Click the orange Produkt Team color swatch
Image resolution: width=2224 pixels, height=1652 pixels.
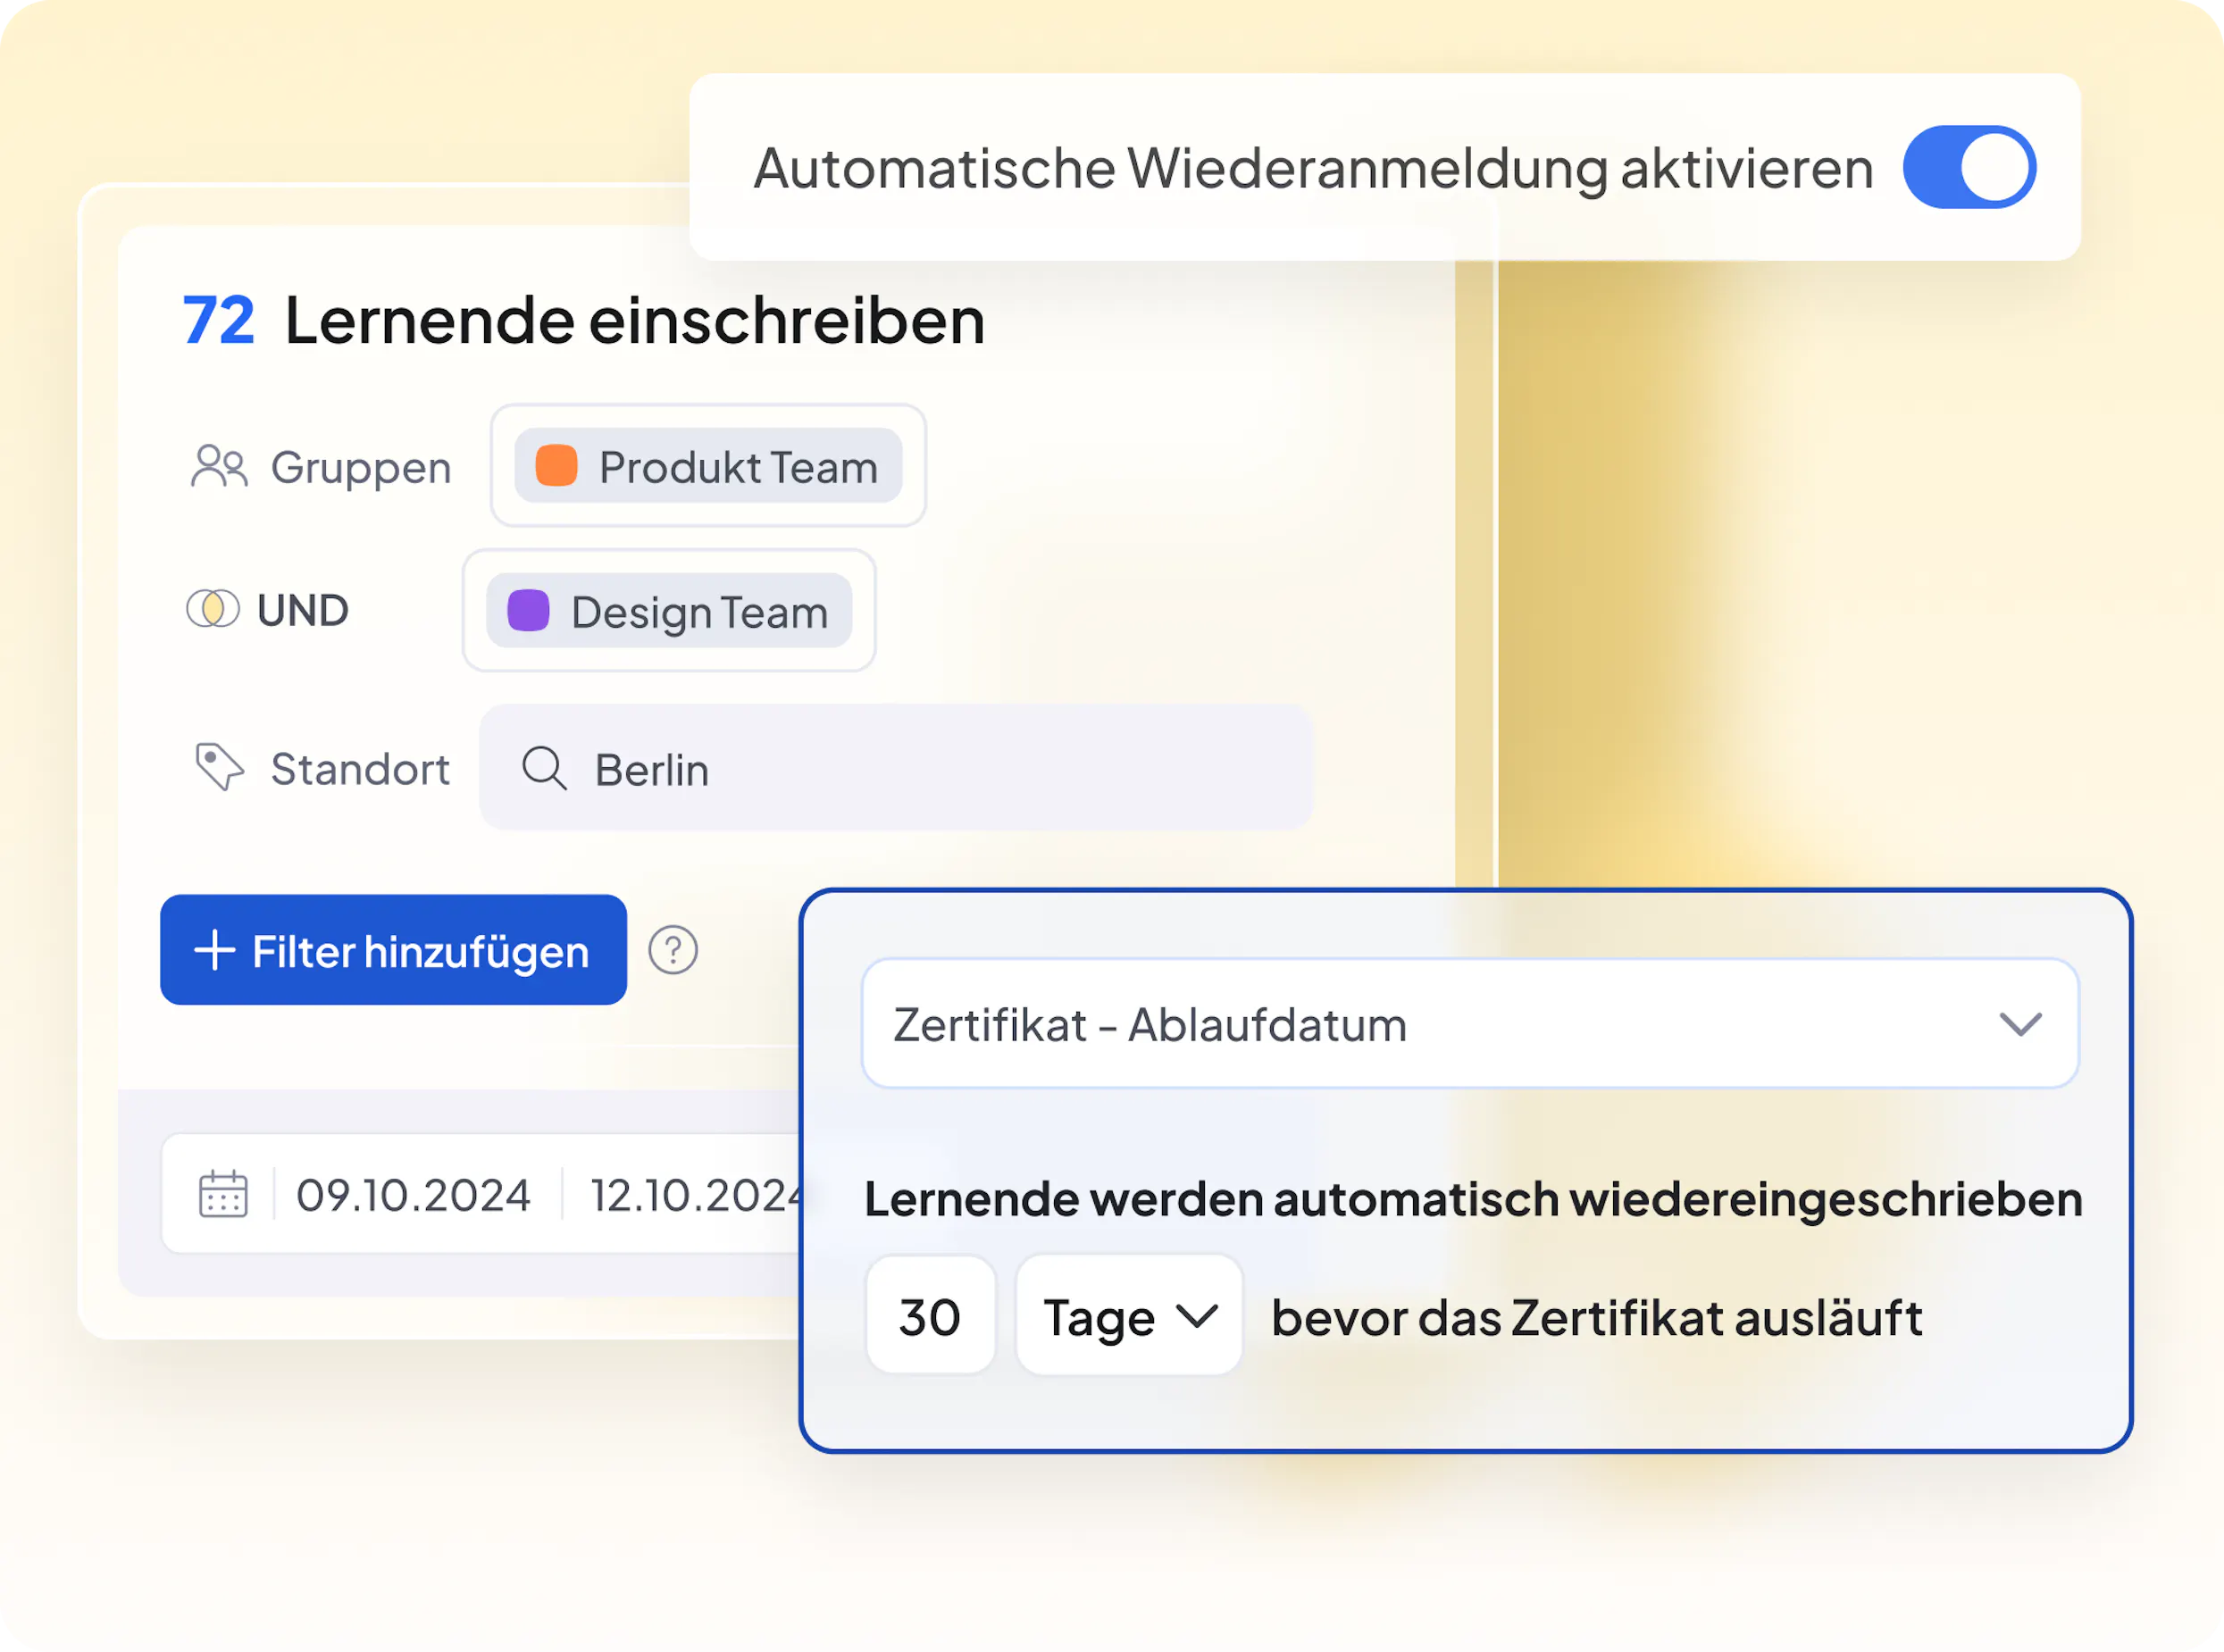click(556, 466)
